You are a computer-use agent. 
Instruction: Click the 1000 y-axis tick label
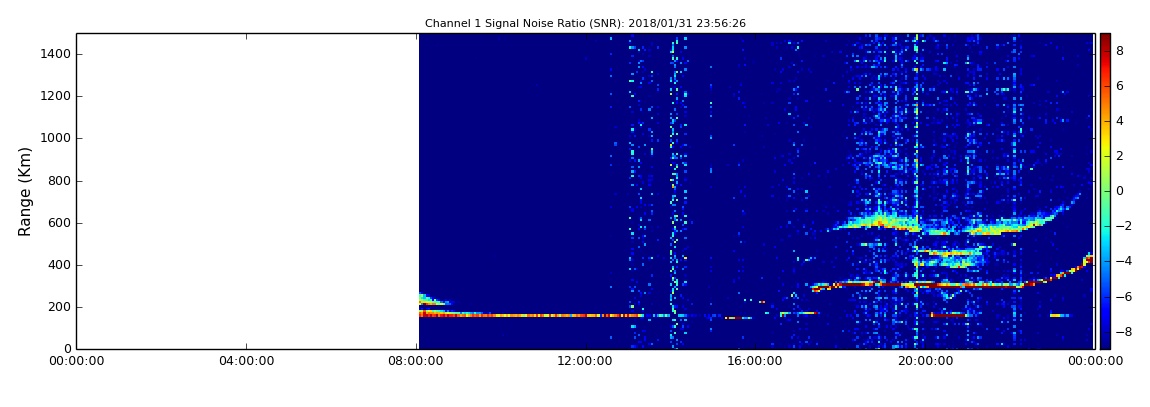click(x=56, y=139)
